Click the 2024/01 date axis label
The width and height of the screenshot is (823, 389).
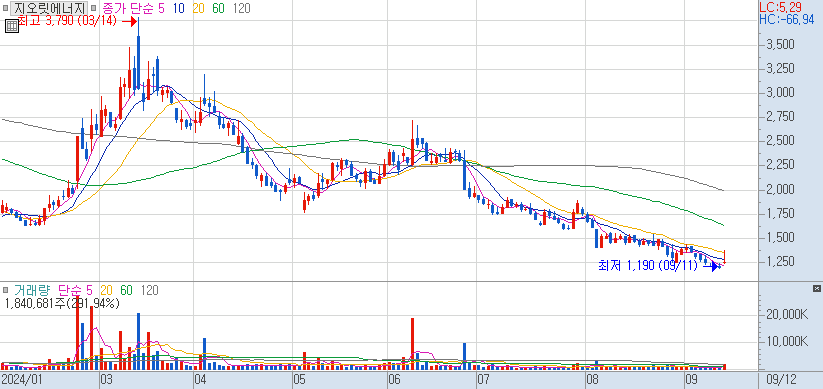pyautogui.click(x=22, y=379)
